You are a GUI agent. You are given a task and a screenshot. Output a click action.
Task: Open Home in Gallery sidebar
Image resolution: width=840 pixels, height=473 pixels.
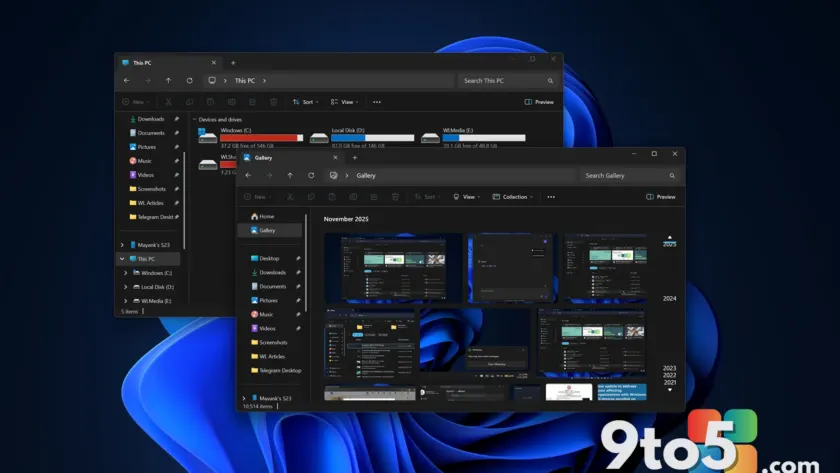click(262, 216)
